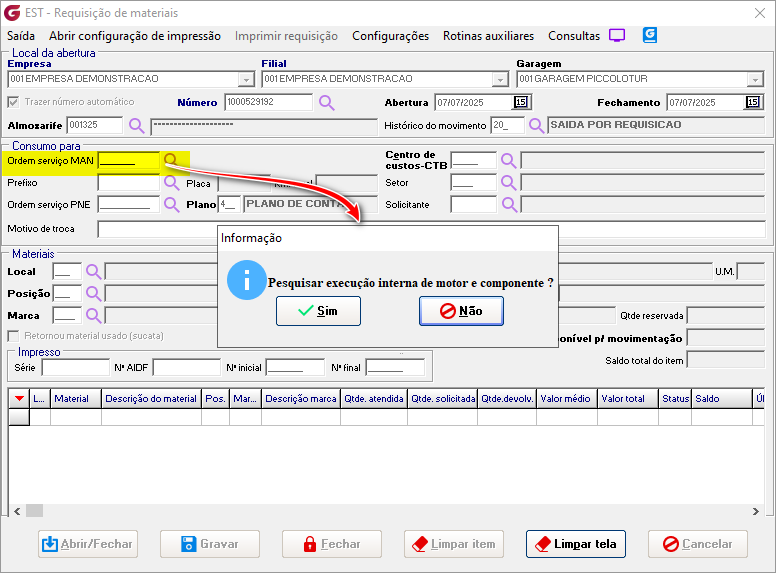The height and width of the screenshot is (573, 776).
Task: Click Ordem serviço PNE search magnifier
Action: tap(171, 204)
